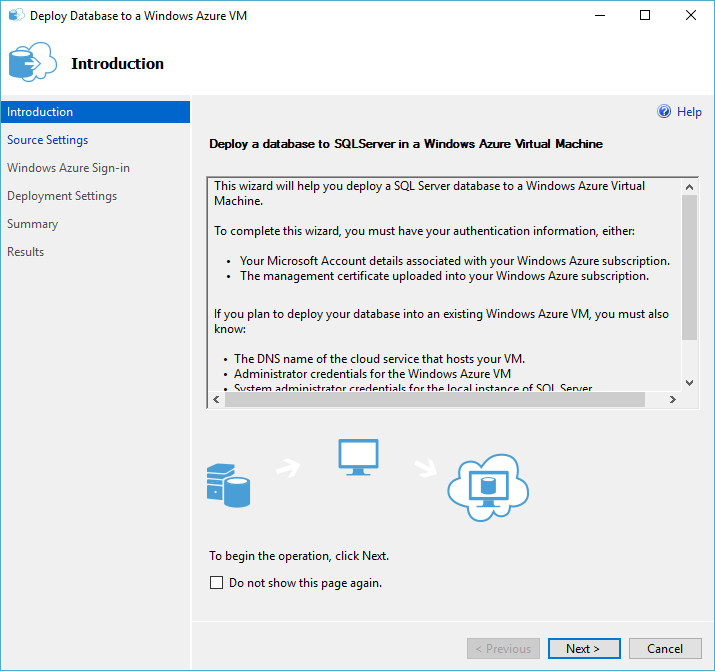
Task: Click 'The management certificate uploaded' bullet
Action: click(445, 276)
